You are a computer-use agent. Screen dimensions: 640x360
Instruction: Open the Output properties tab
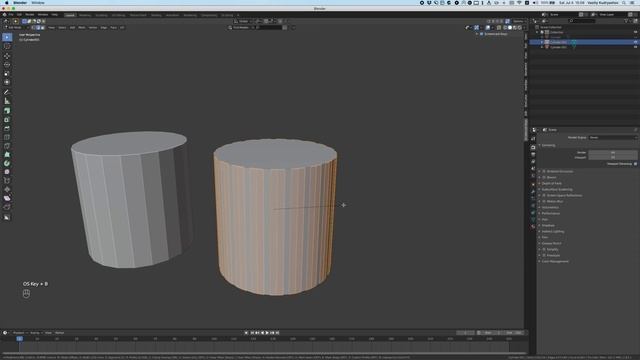pos(533,155)
